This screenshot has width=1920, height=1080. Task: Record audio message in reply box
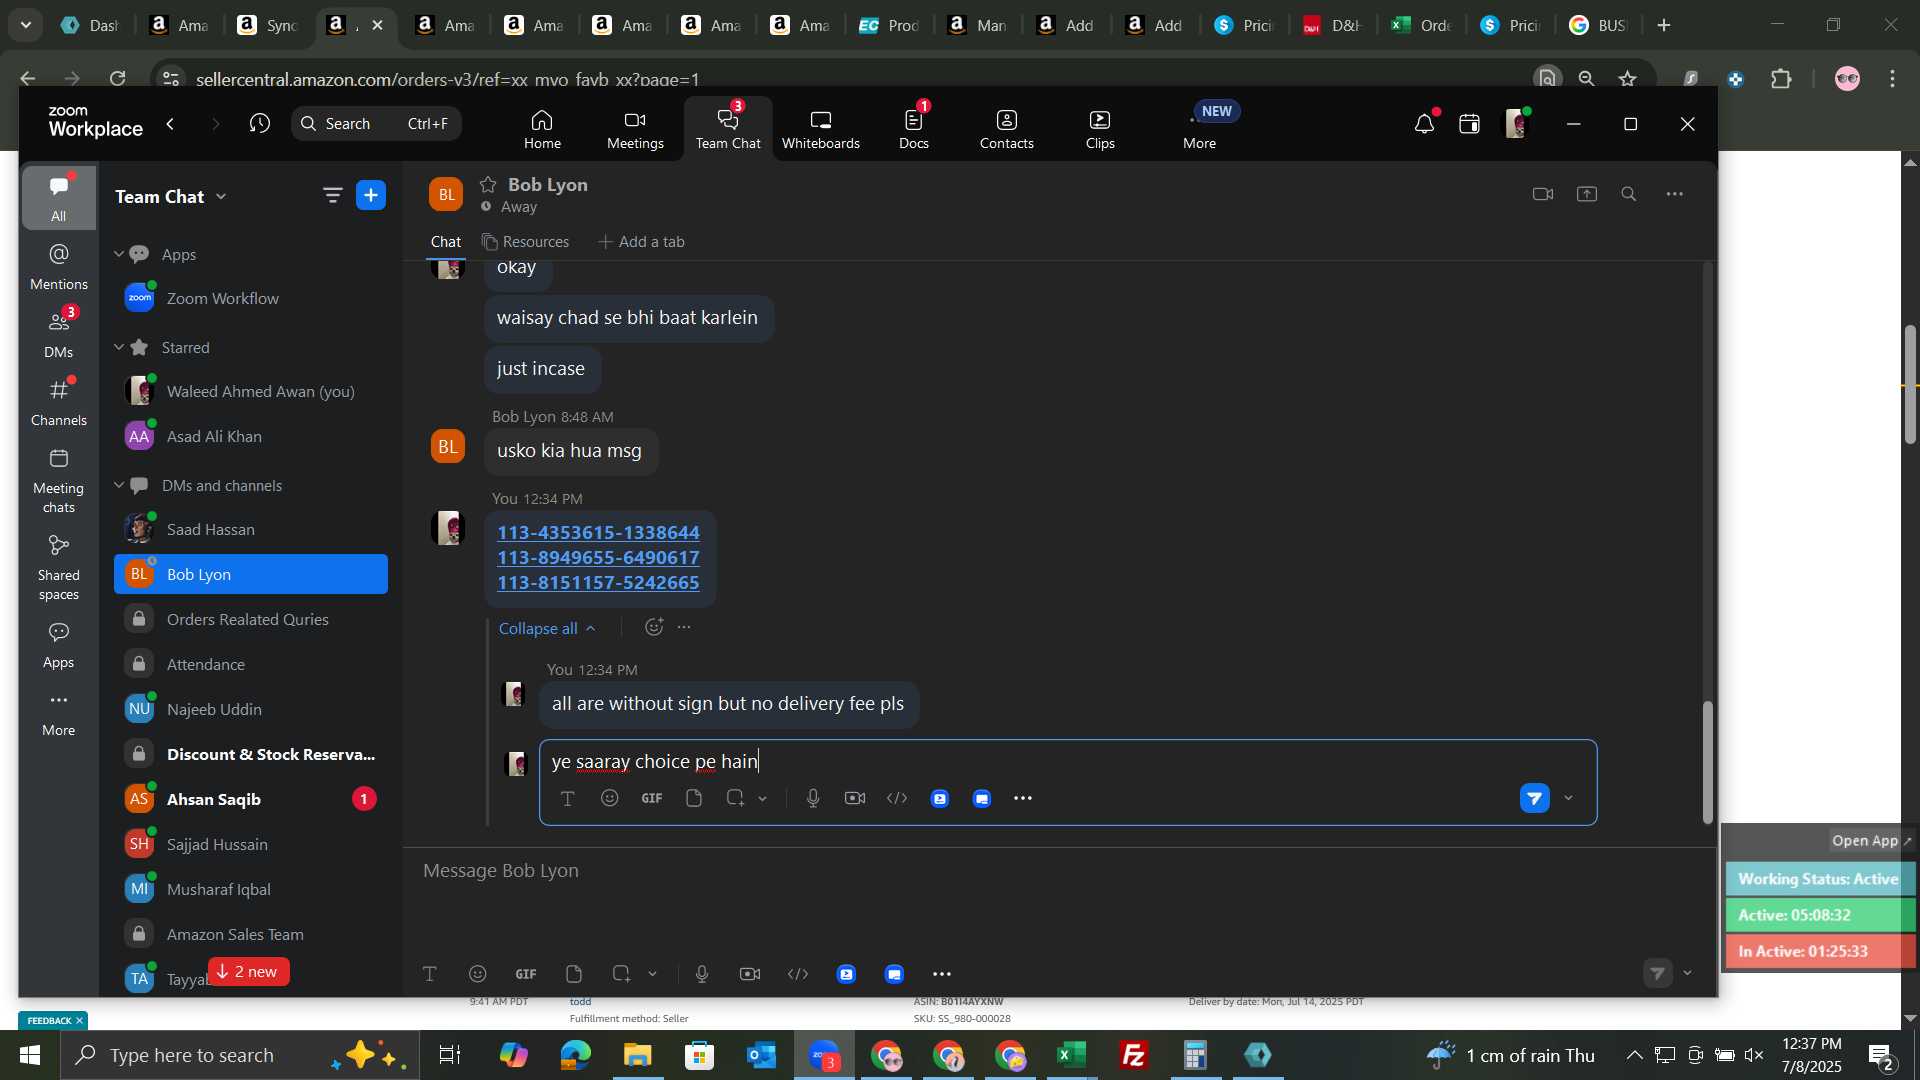pyautogui.click(x=813, y=798)
